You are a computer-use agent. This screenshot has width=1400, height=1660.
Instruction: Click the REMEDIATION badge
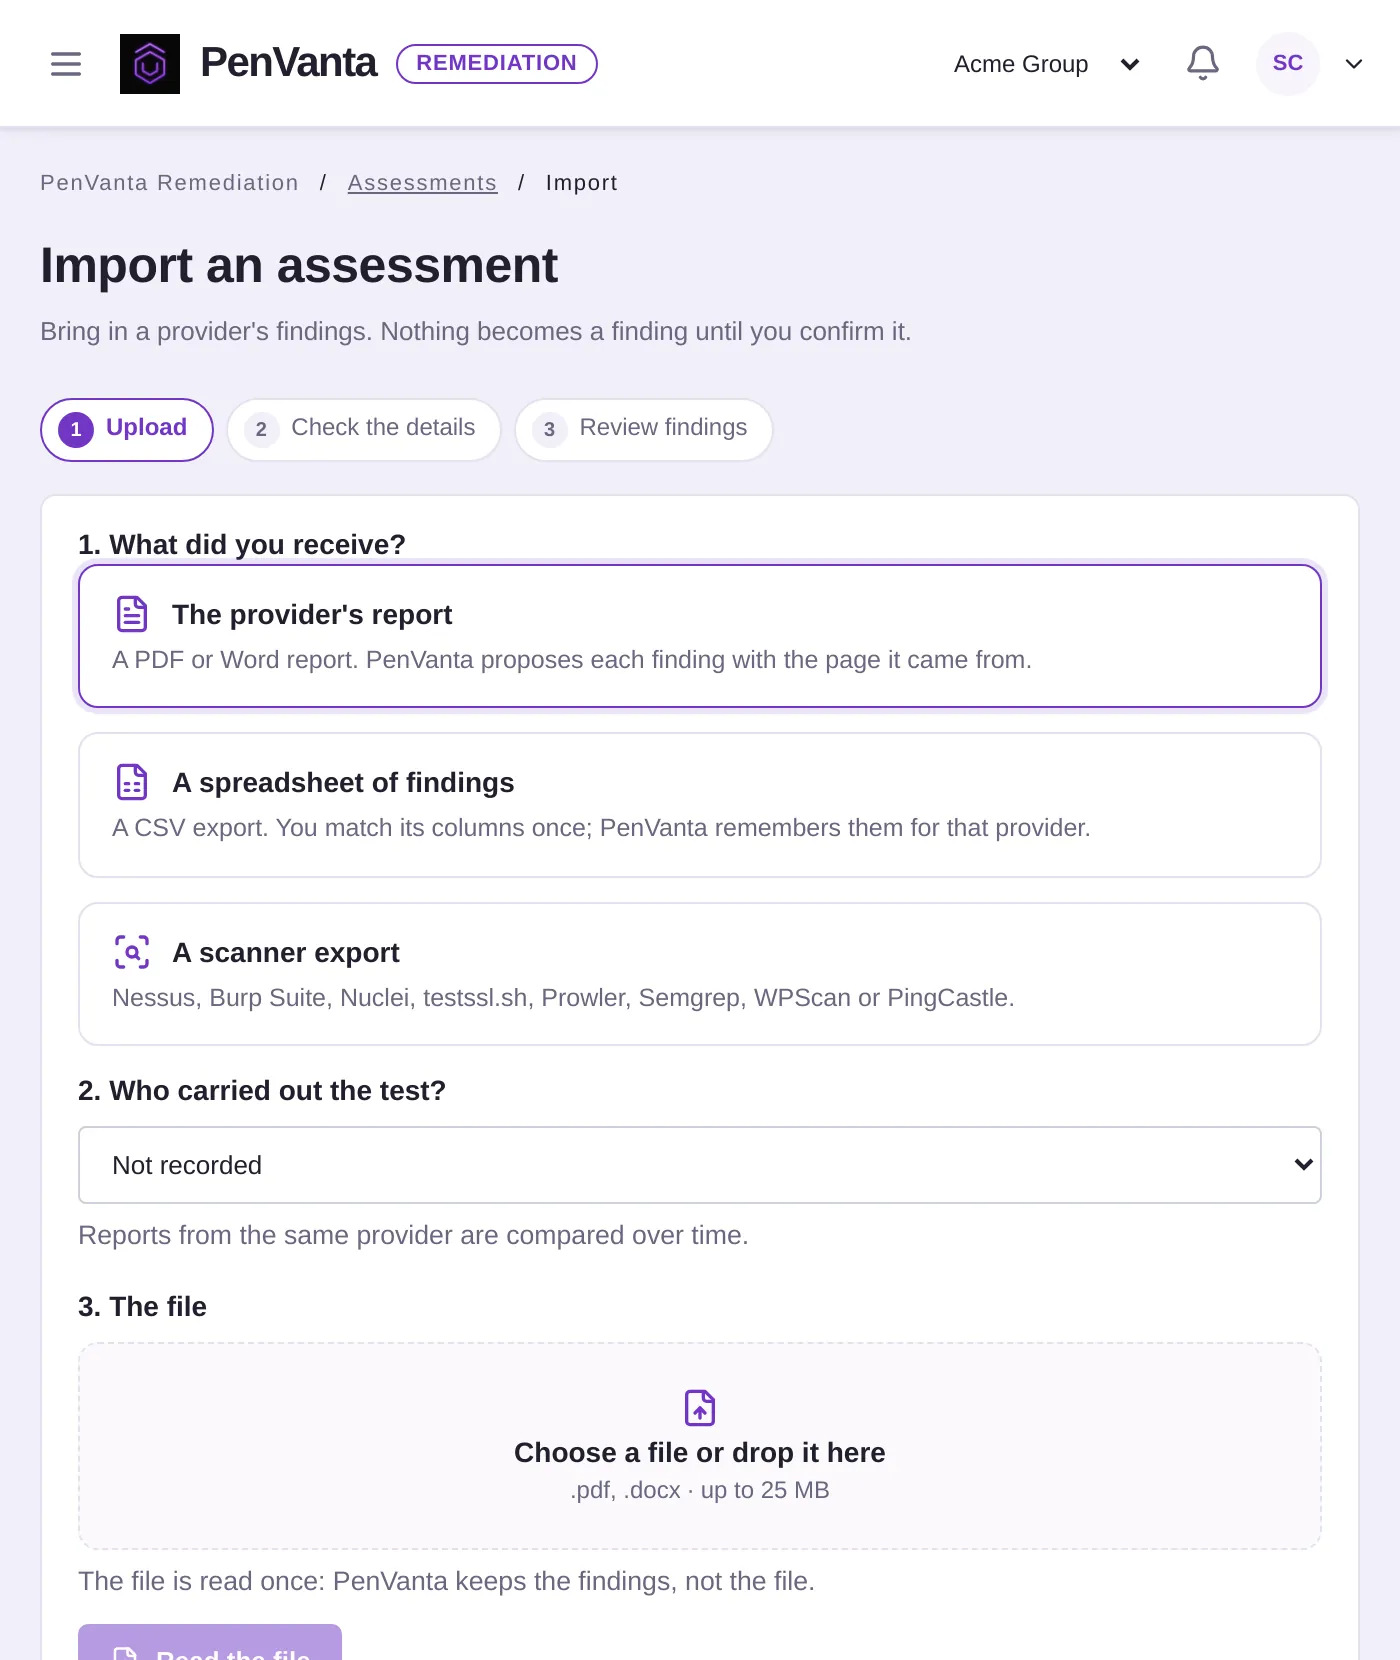coord(497,64)
